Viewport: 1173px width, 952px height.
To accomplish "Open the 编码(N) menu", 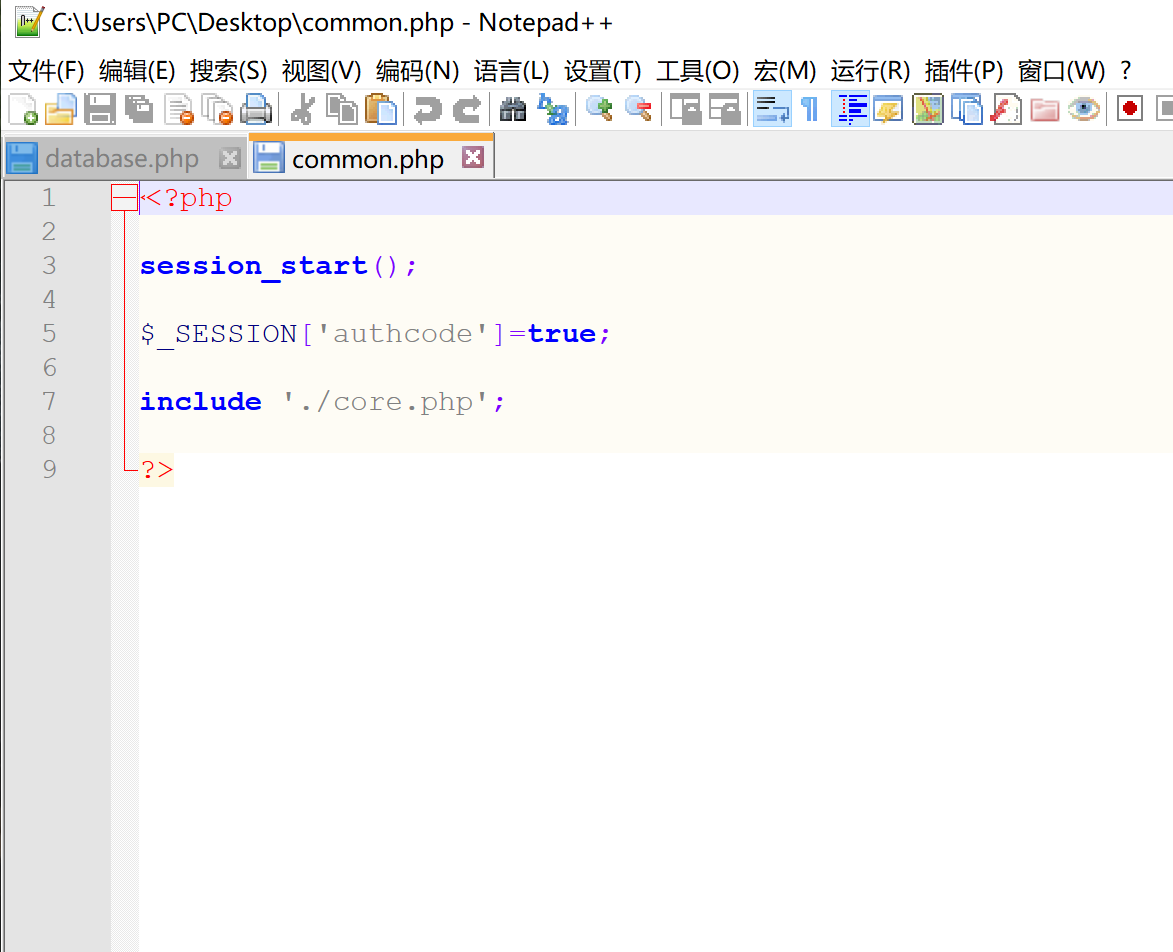I will 417,71.
